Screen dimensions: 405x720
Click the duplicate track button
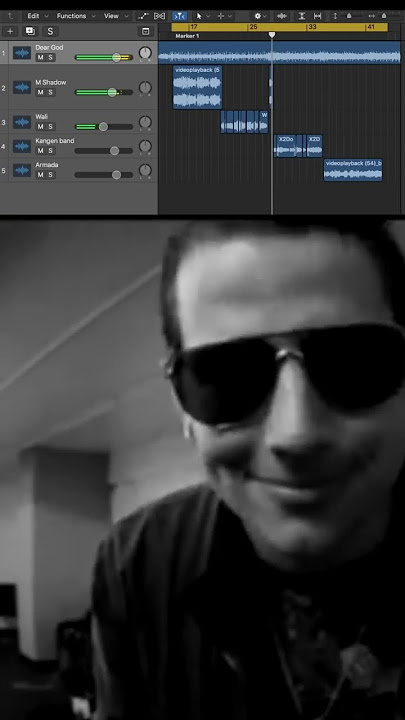[x=30, y=31]
